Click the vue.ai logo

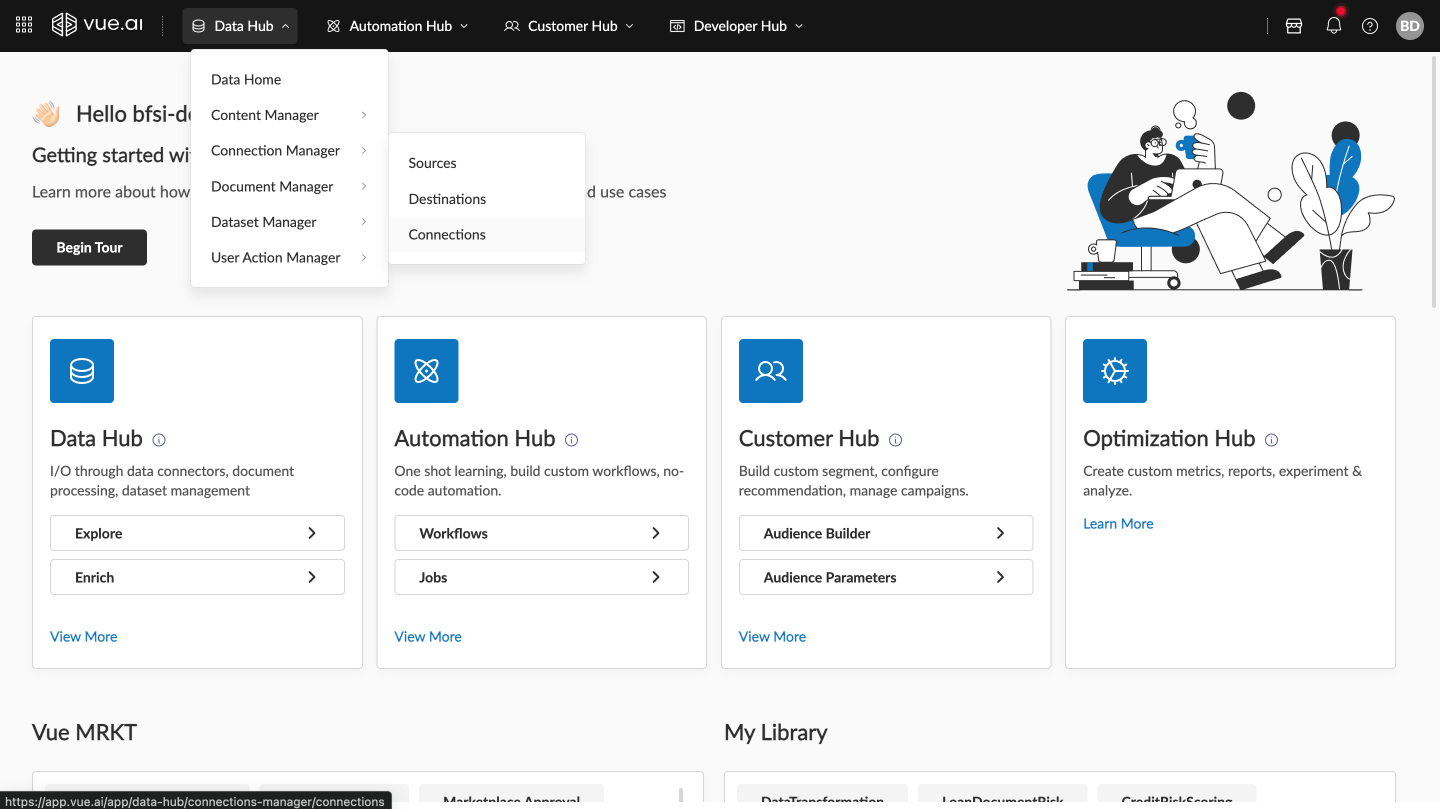tap(97, 26)
